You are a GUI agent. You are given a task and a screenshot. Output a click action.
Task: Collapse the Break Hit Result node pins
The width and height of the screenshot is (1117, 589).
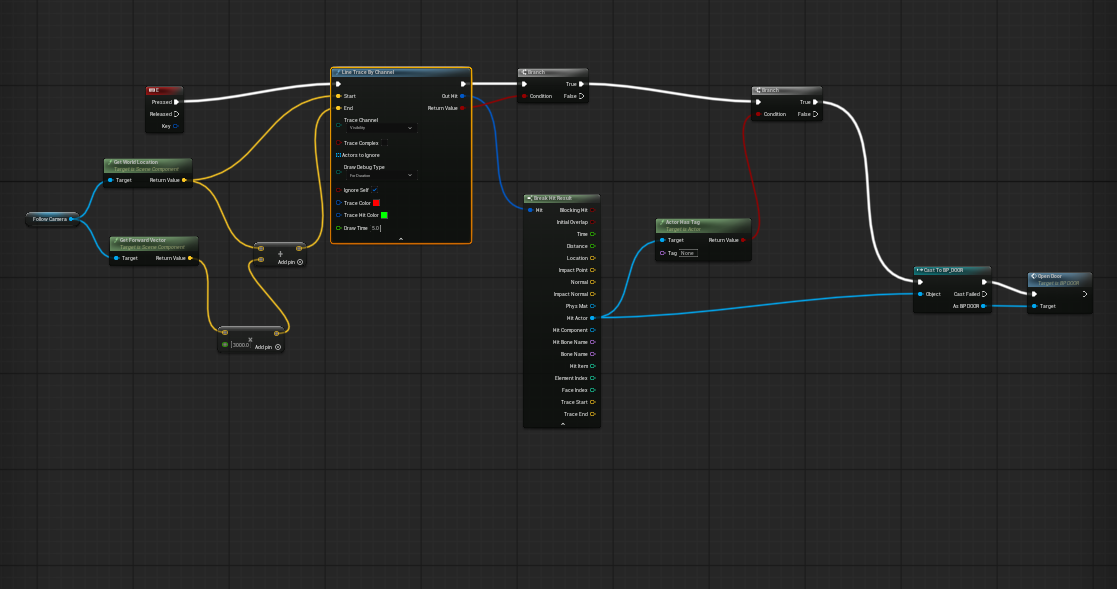(x=562, y=424)
